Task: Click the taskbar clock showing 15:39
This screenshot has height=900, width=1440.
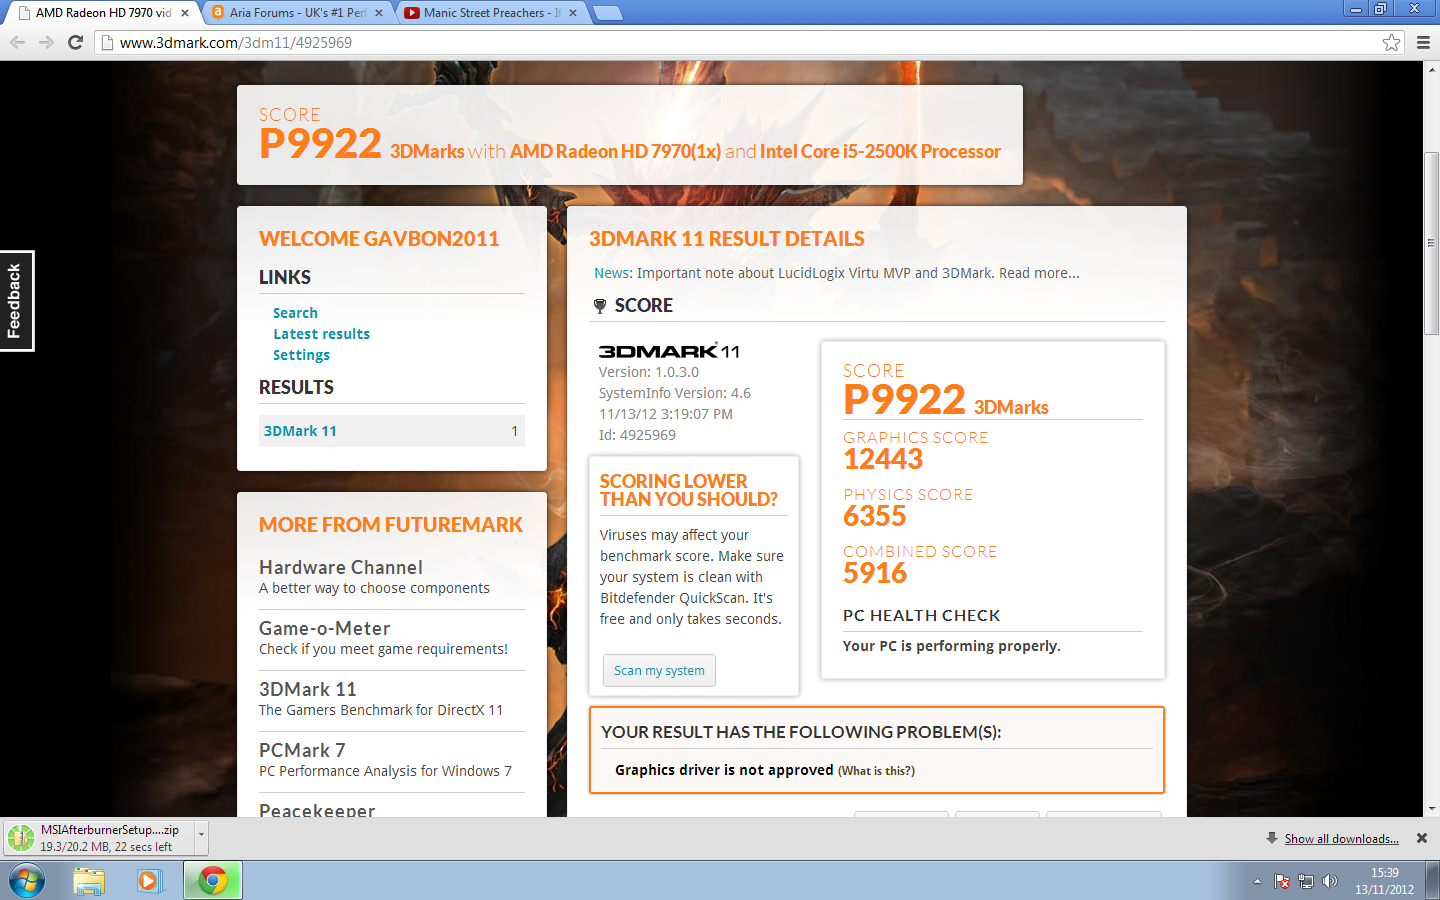Action: [1385, 881]
